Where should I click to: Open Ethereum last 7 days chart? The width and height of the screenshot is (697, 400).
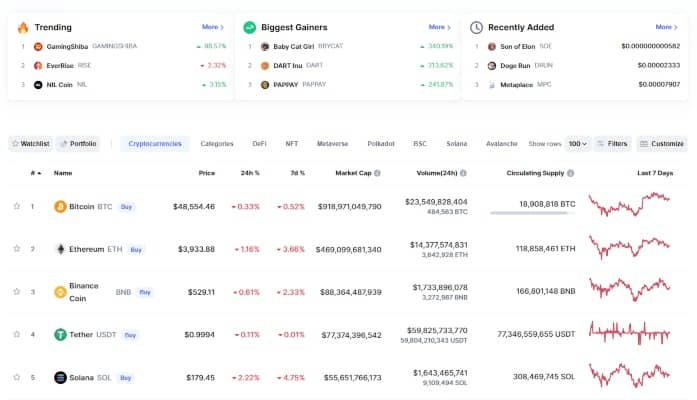(x=629, y=247)
